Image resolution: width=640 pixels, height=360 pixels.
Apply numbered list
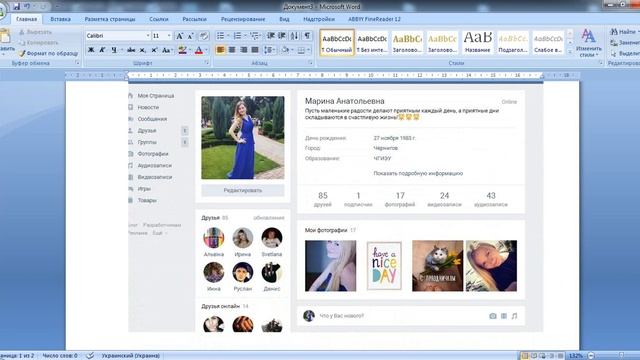point(237,36)
